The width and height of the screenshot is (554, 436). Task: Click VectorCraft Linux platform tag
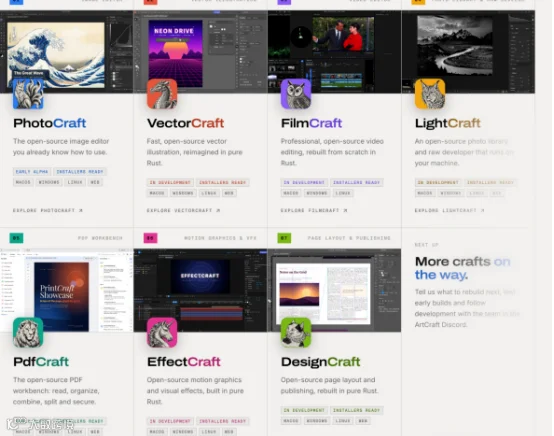(209, 193)
